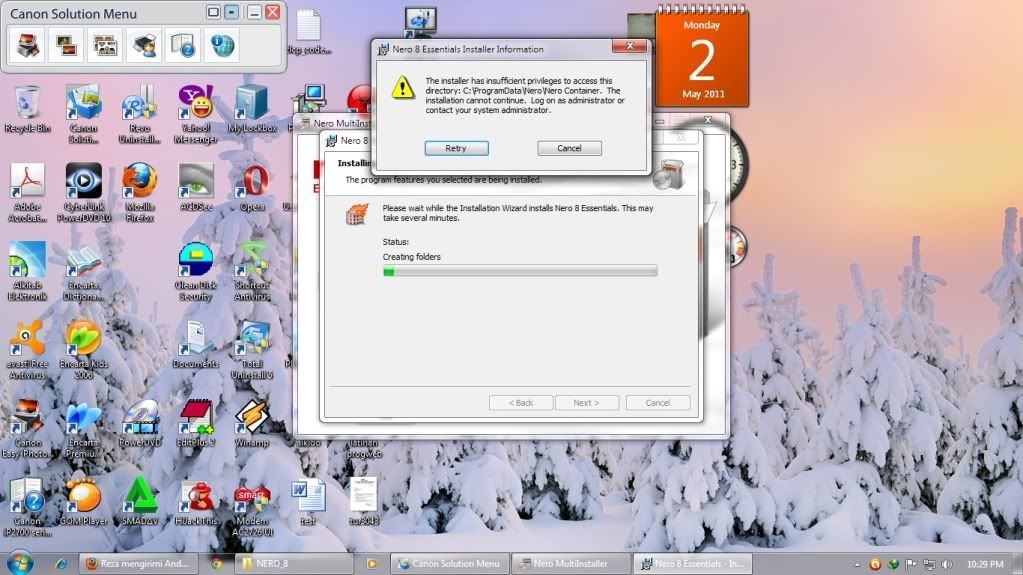
Task: Select the tu3043 document desktop icon
Action: click(363, 502)
